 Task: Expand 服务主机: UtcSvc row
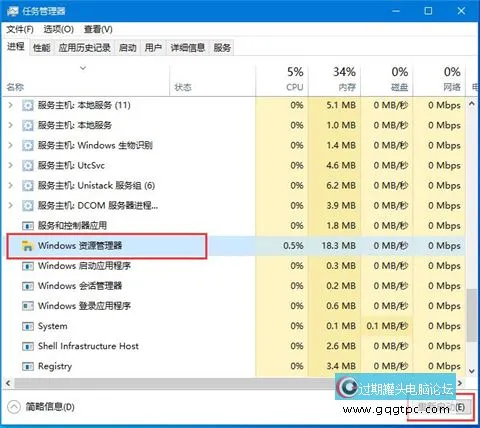click(10, 165)
